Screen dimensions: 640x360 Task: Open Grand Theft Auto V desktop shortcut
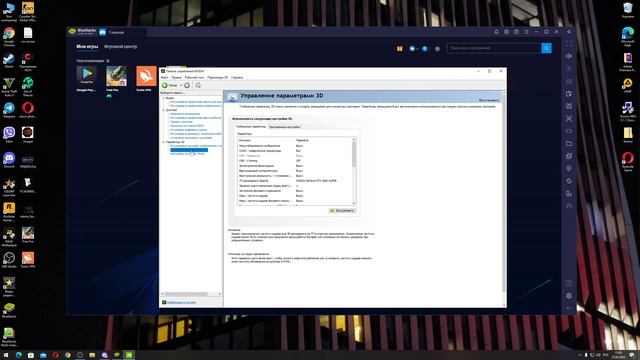pyautogui.click(x=9, y=87)
